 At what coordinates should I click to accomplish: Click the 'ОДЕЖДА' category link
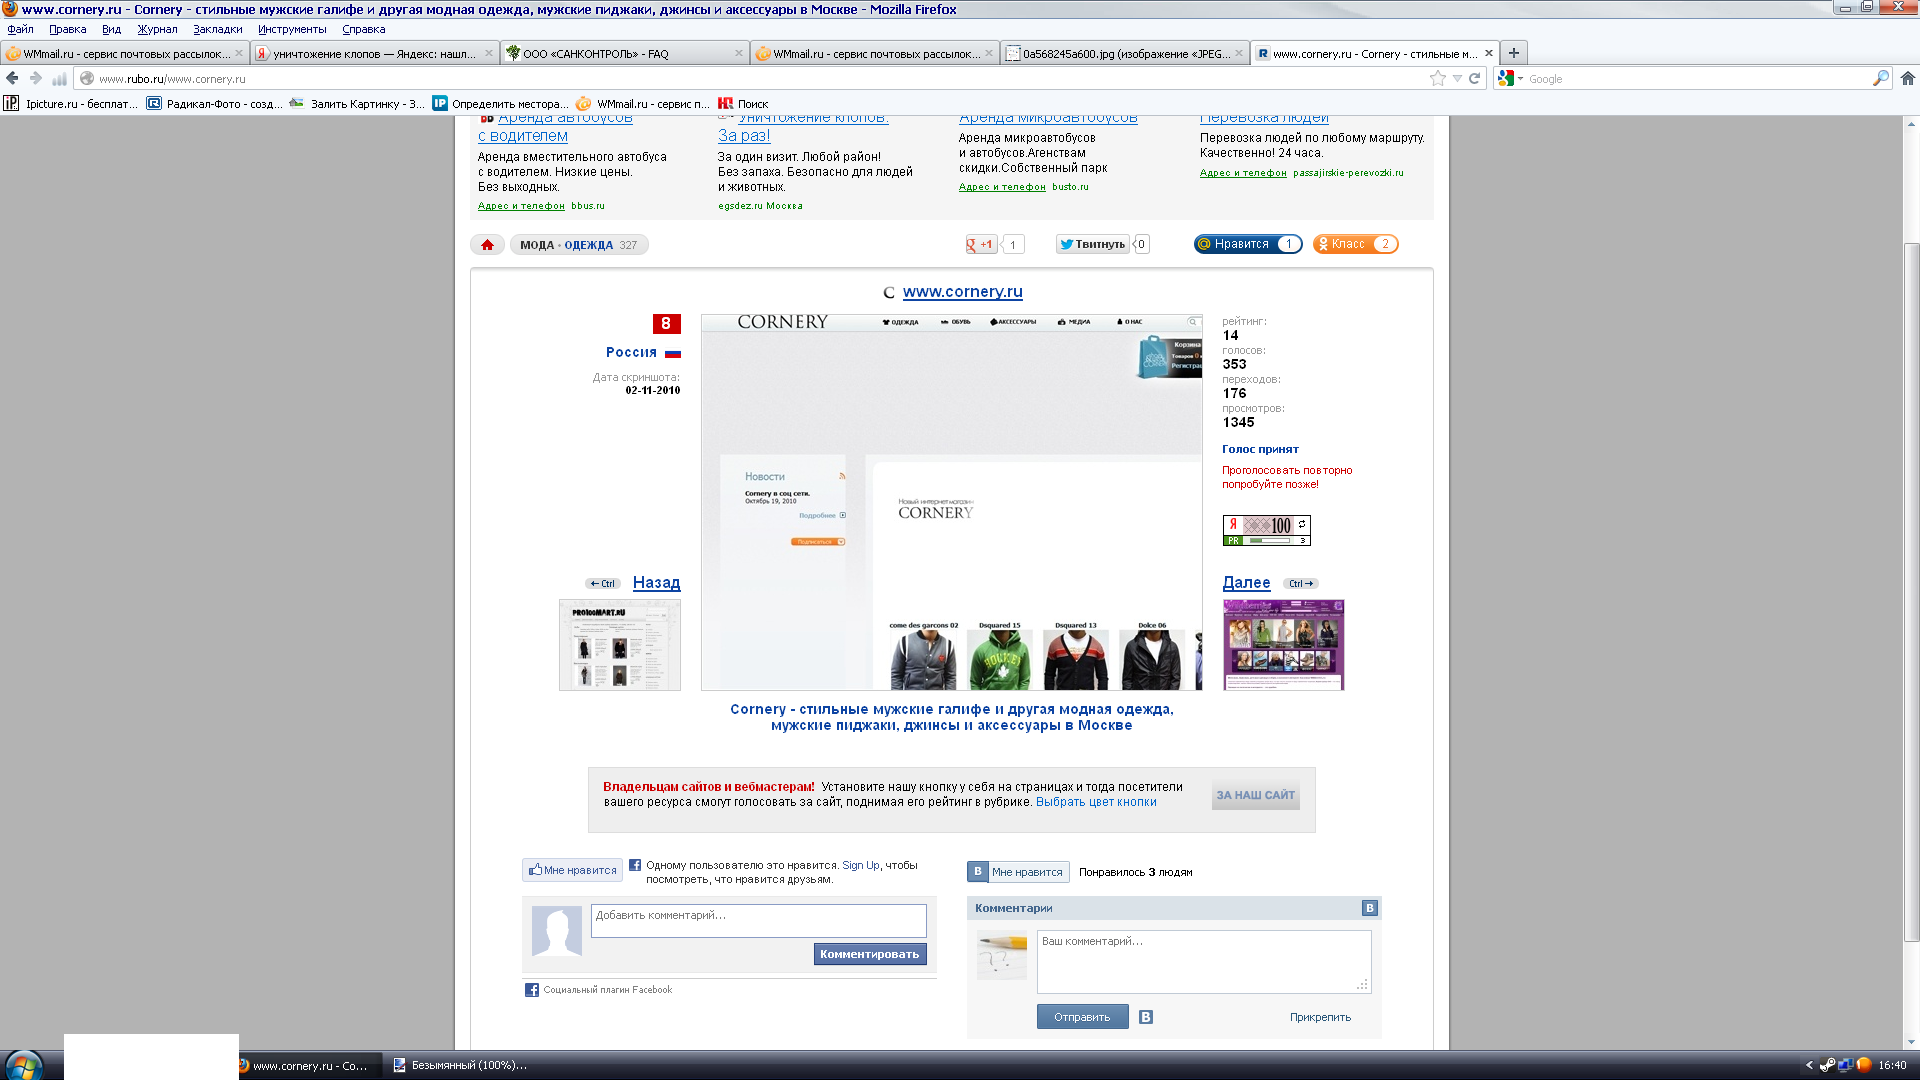coord(588,245)
